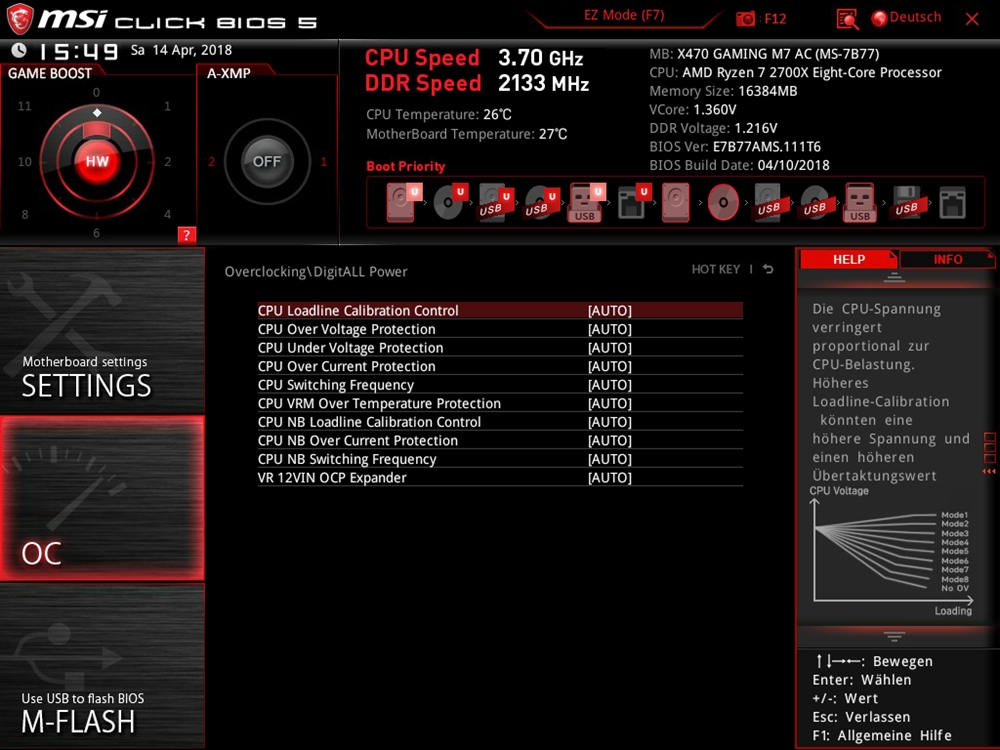Click the OC section tile
Screen dimensions: 1000x750
[x=102, y=498]
